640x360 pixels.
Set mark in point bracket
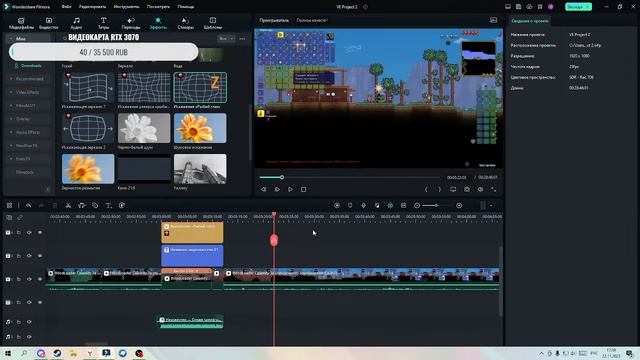(x=426, y=189)
